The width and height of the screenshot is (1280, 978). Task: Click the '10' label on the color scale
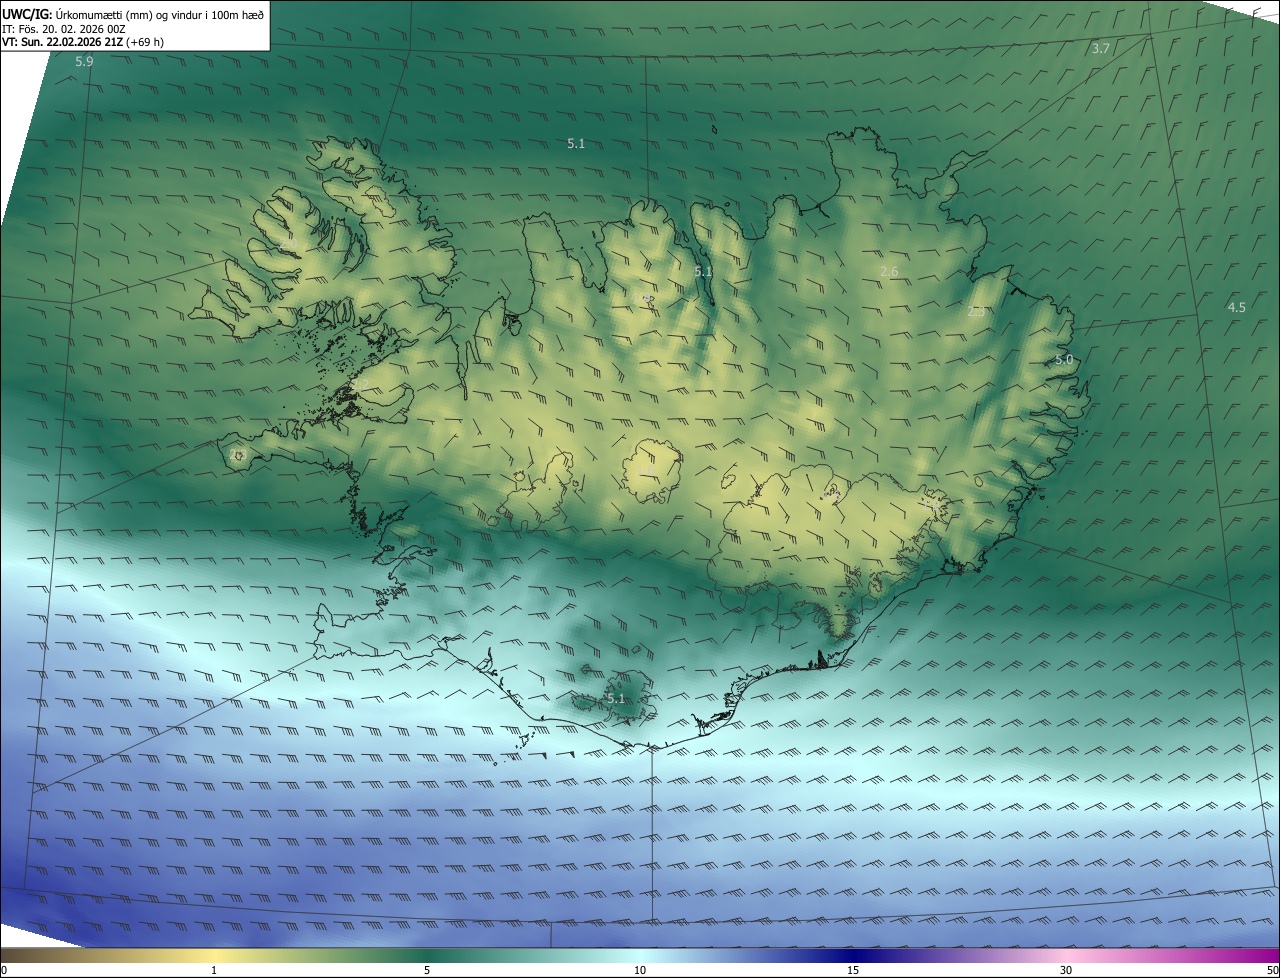pos(640,970)
